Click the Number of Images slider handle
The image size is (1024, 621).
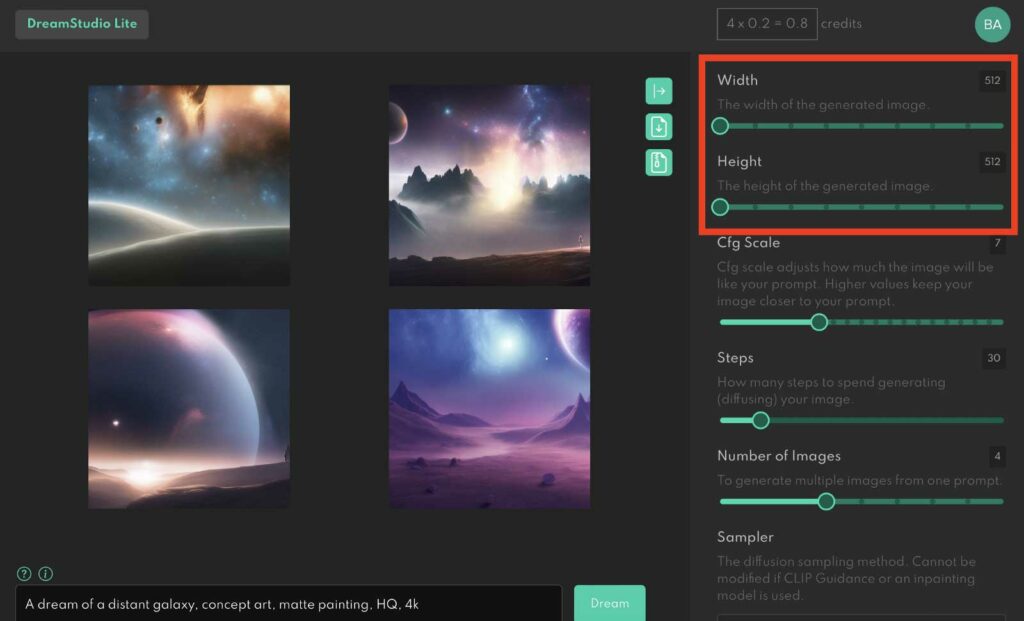click(826, 502)
